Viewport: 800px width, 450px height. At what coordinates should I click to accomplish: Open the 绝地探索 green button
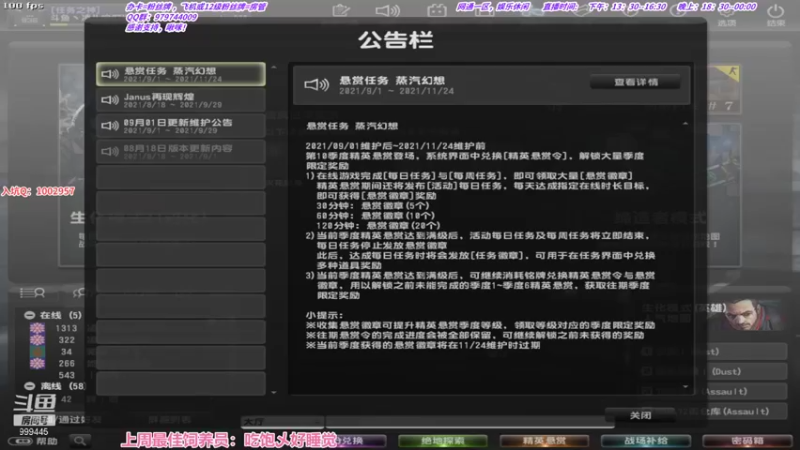click(x=442, y=441)
